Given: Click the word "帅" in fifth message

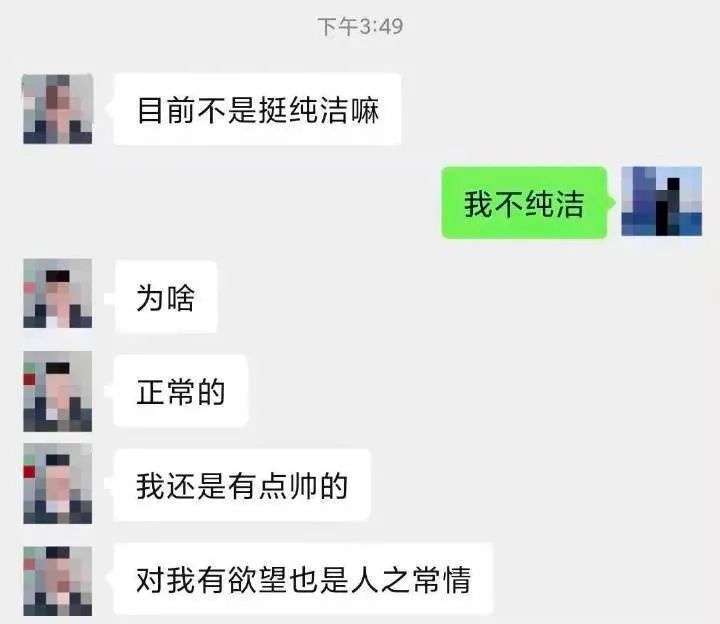Looking at the screenshot, I should [x=304, y=486].
